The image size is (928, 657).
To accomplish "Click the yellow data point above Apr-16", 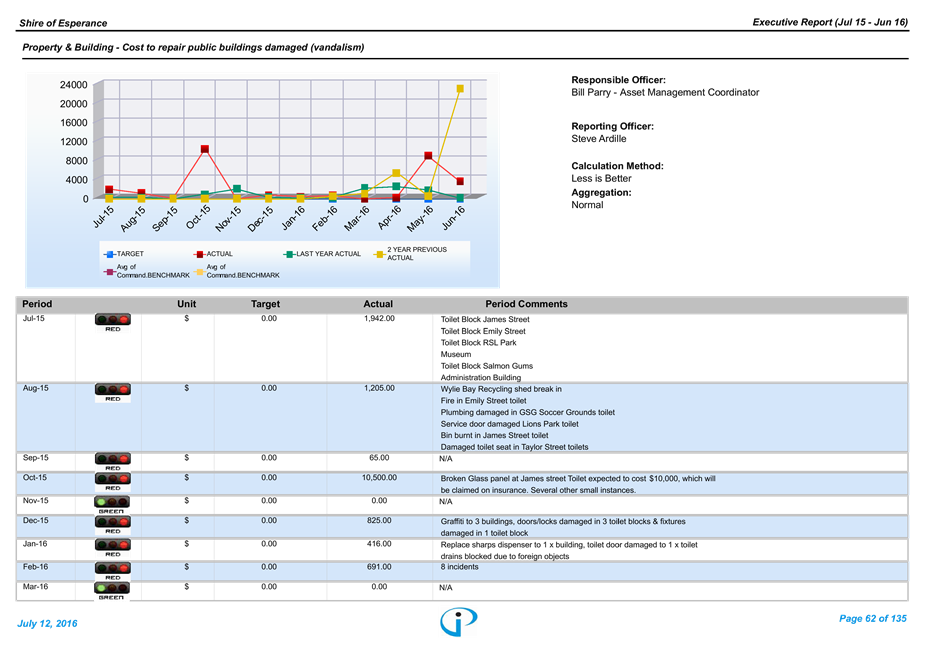I will click(396, 173).
